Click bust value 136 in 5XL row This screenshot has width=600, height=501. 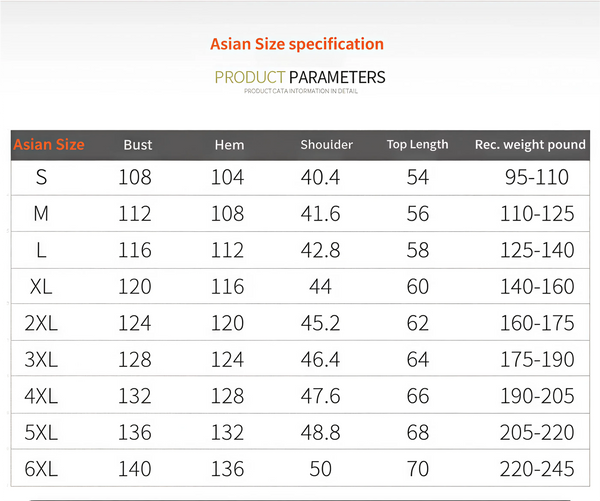point(135,432)
